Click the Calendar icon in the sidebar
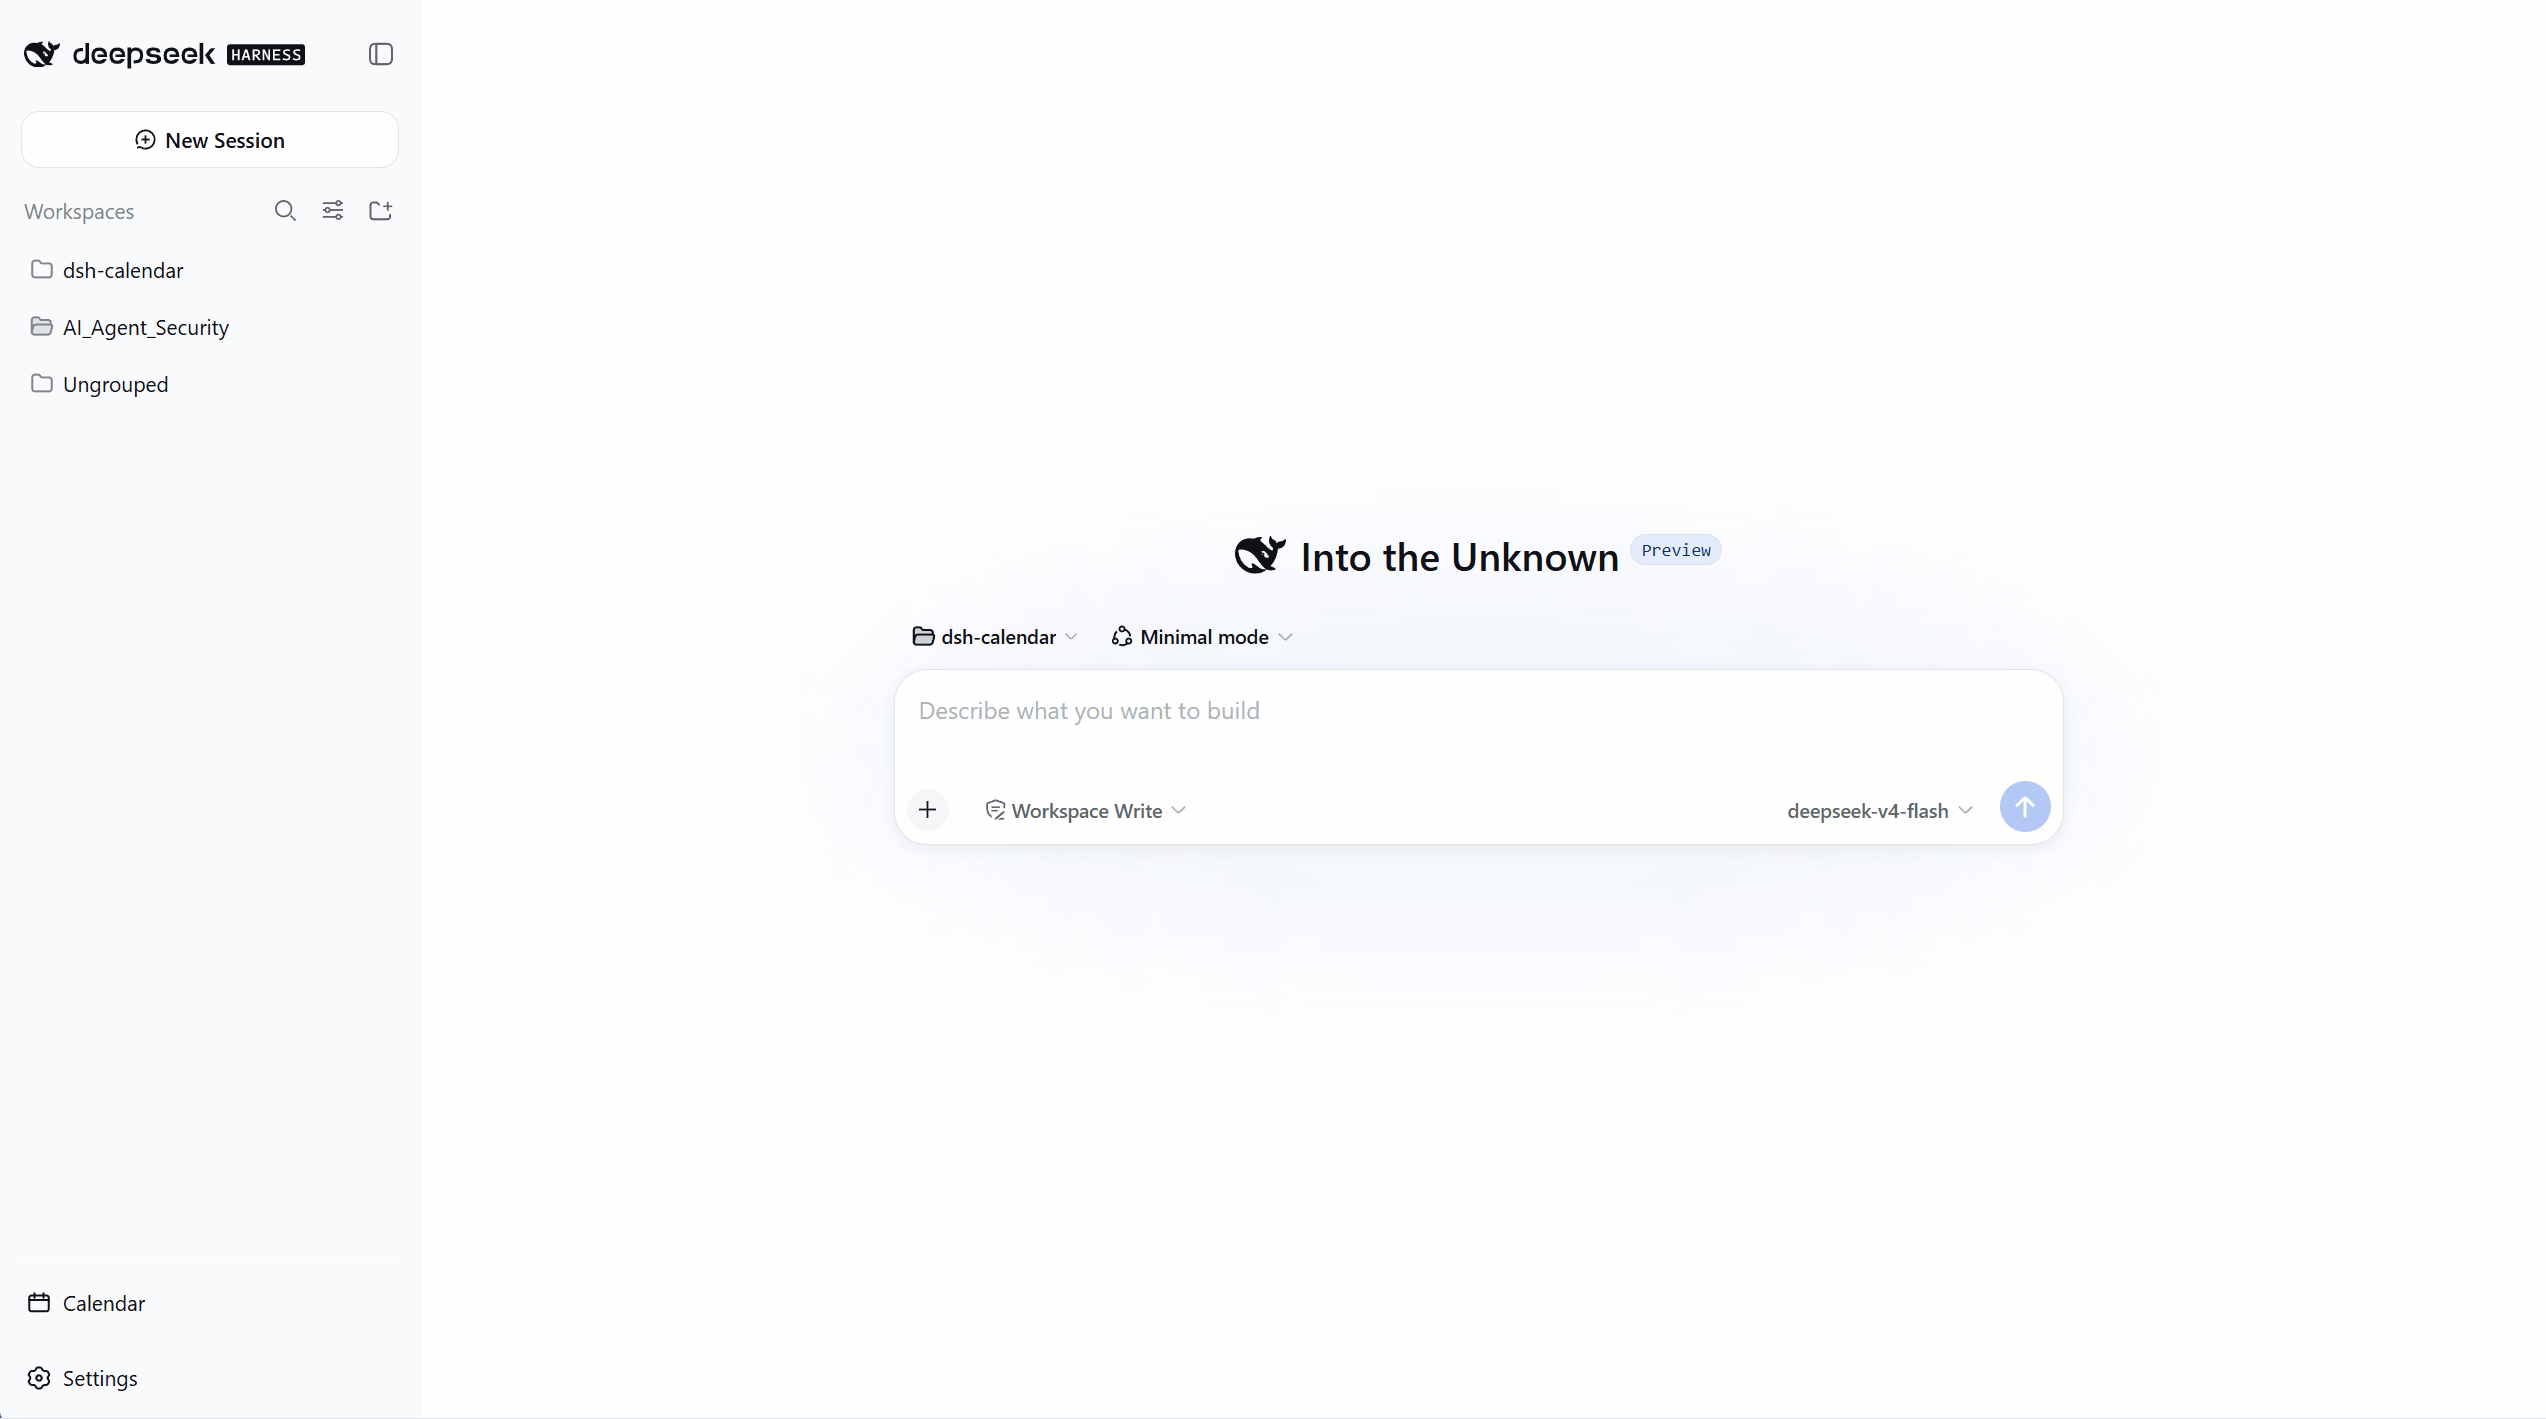Screen dimensions: 2546x1419 [x=39, y=1303]
